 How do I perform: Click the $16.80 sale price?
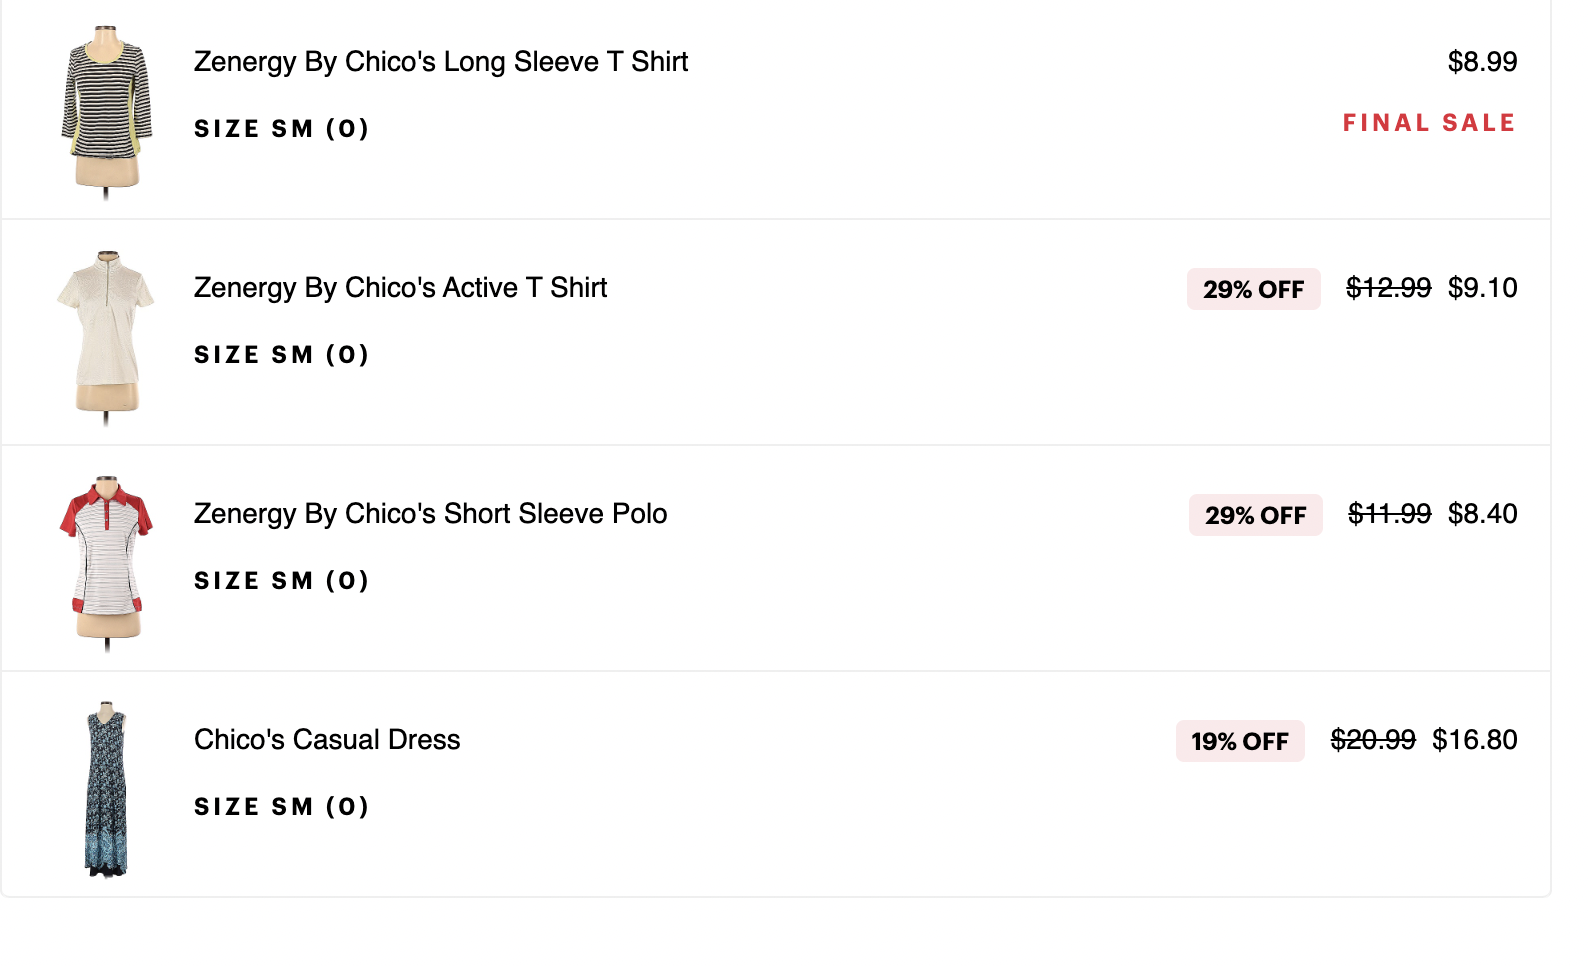[x=1474, y=740]
